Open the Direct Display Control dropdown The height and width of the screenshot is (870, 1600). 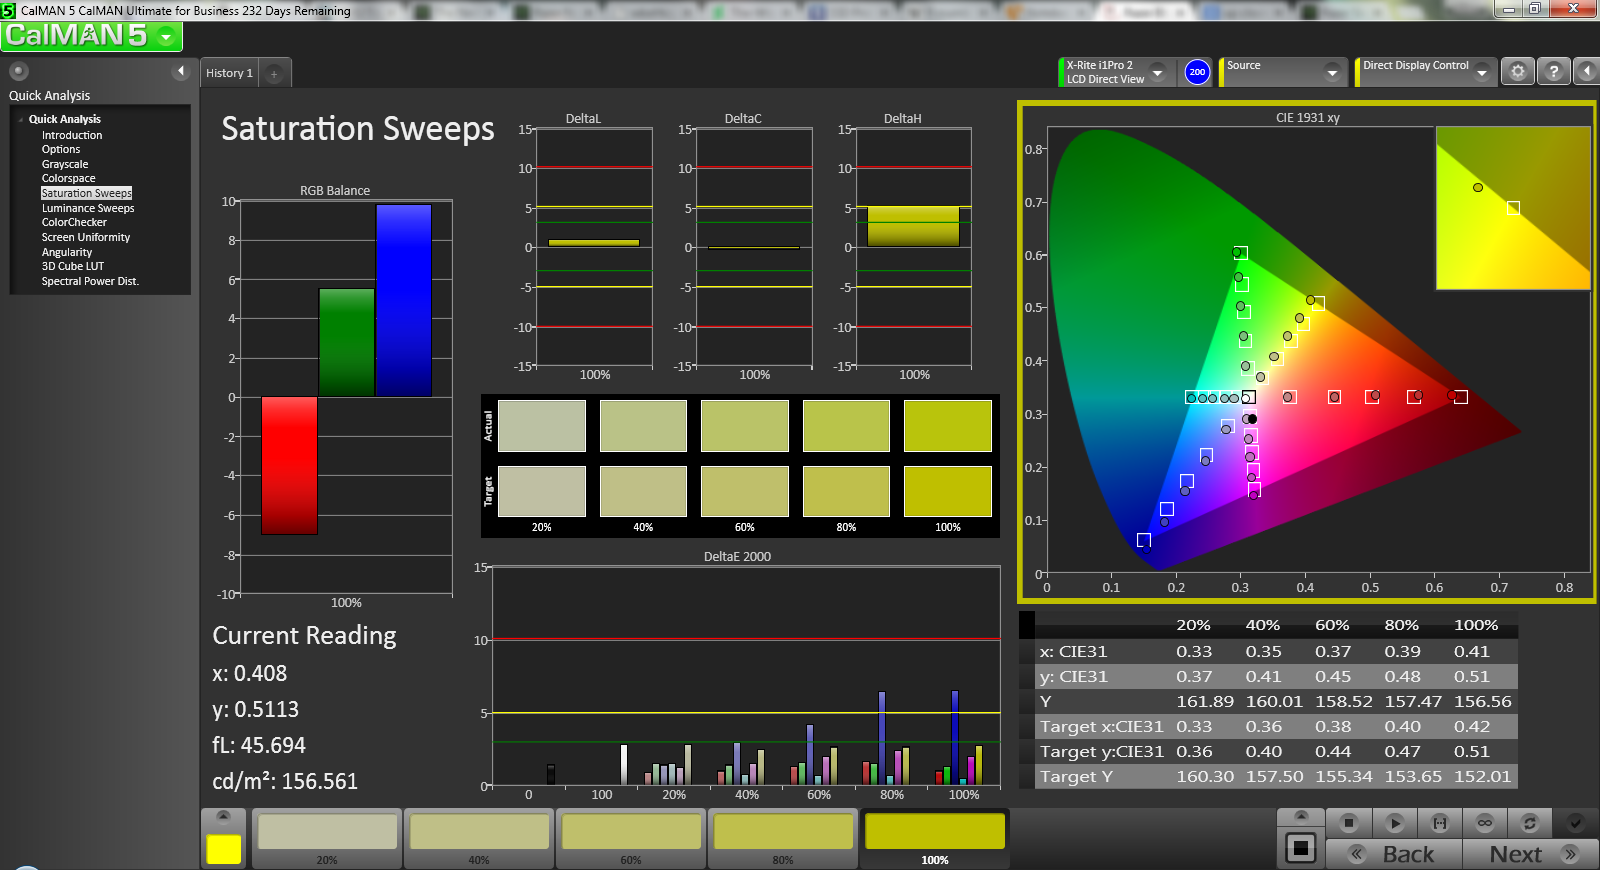click(x=1481, y=72)
